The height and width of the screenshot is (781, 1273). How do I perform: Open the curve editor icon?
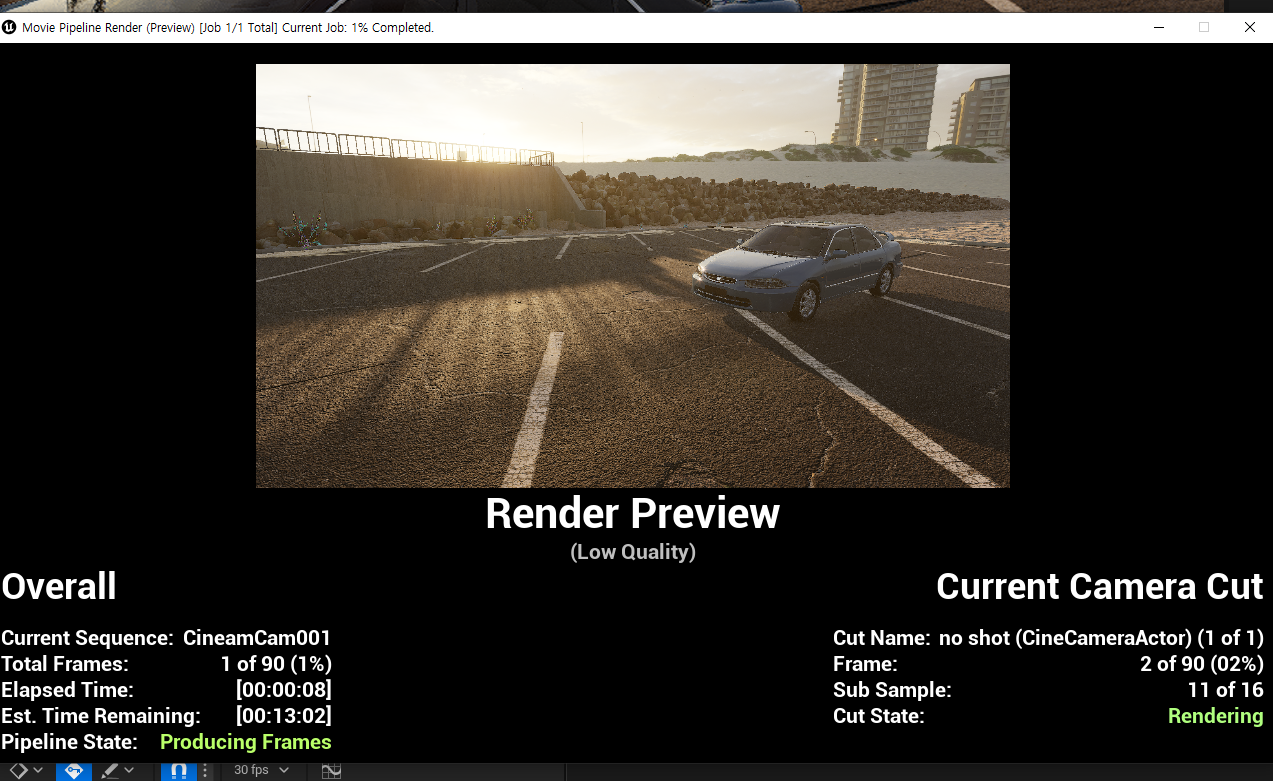click(x=331, y=771)
